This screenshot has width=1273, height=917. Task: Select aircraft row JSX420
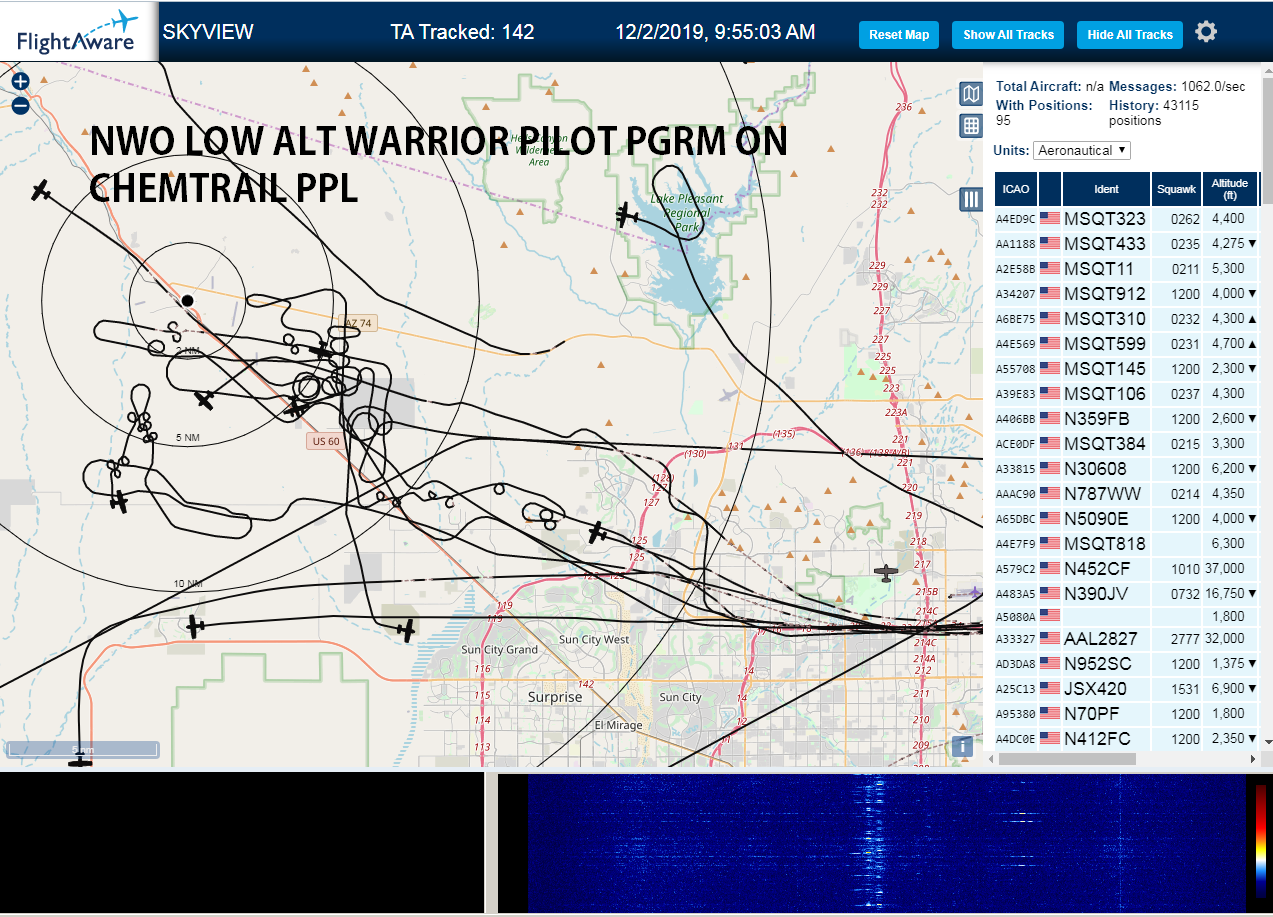pyautogui.click(x=1126, y=688)
